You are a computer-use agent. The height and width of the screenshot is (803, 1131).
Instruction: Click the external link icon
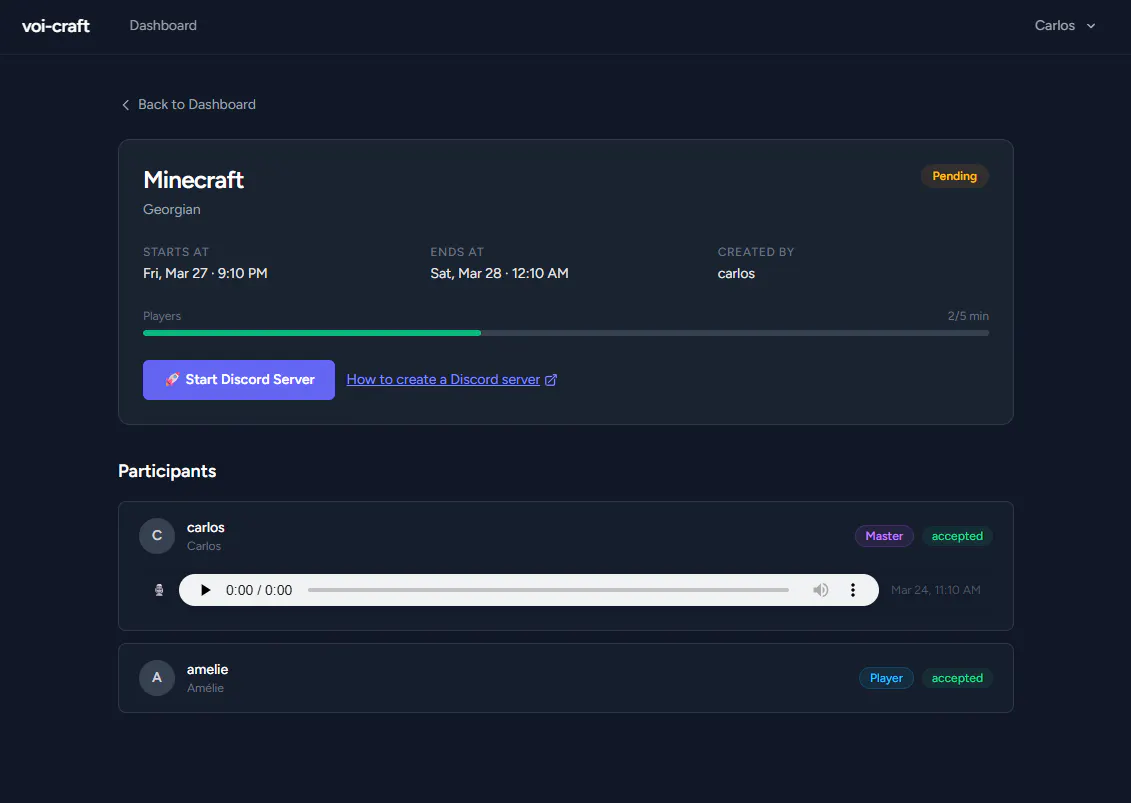pyautogui.click(x=550, y=380)
